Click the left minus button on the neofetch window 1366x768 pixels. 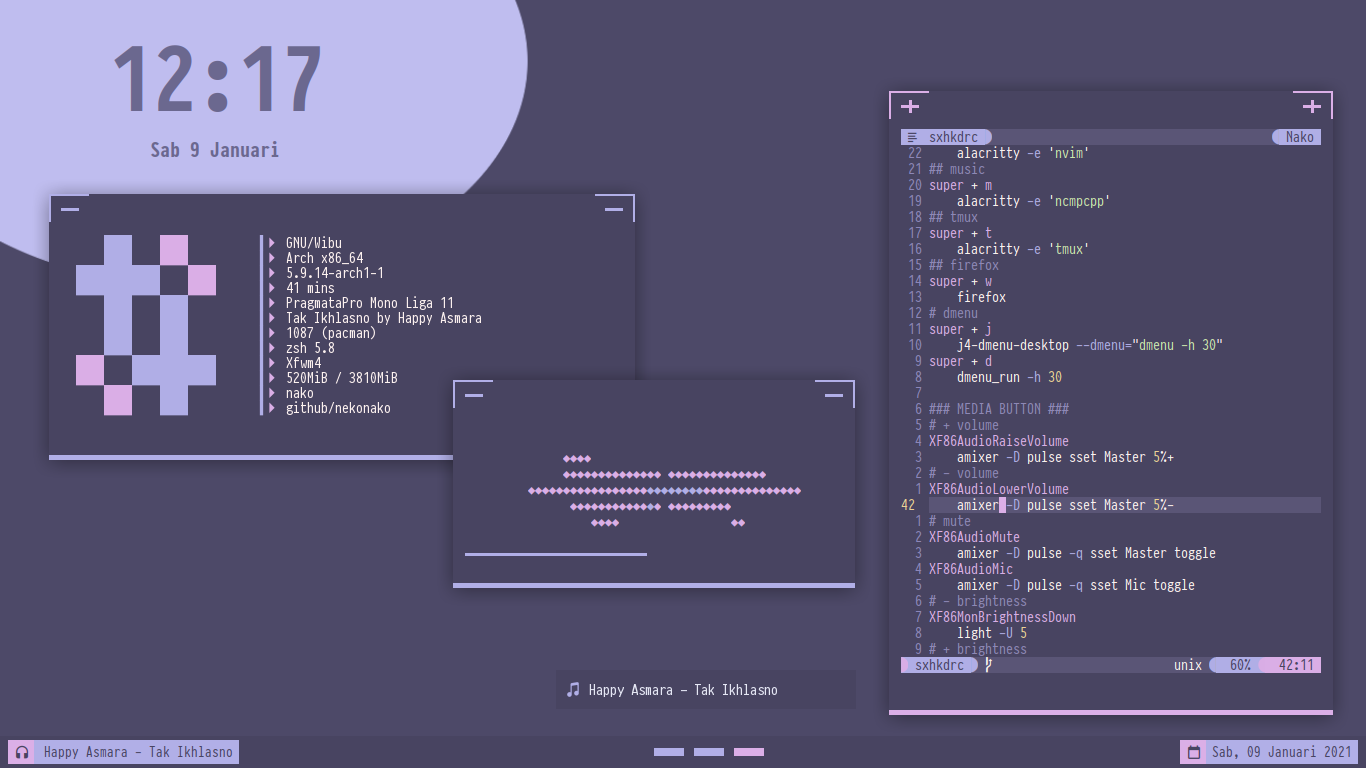click(x=70, y=209)
